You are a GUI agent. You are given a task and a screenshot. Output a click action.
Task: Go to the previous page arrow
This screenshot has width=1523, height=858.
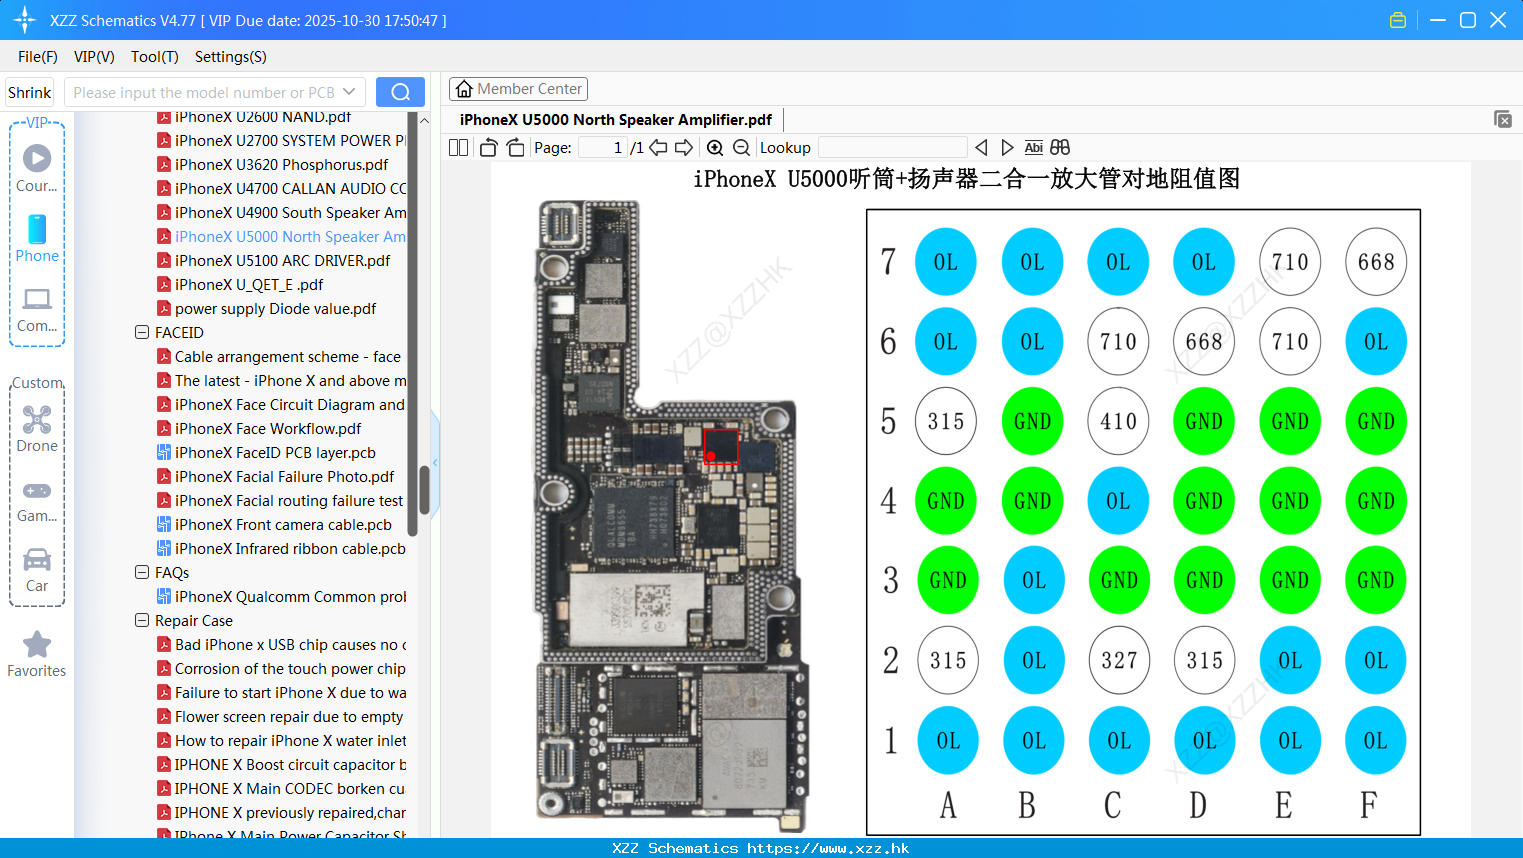coord(658,148)
